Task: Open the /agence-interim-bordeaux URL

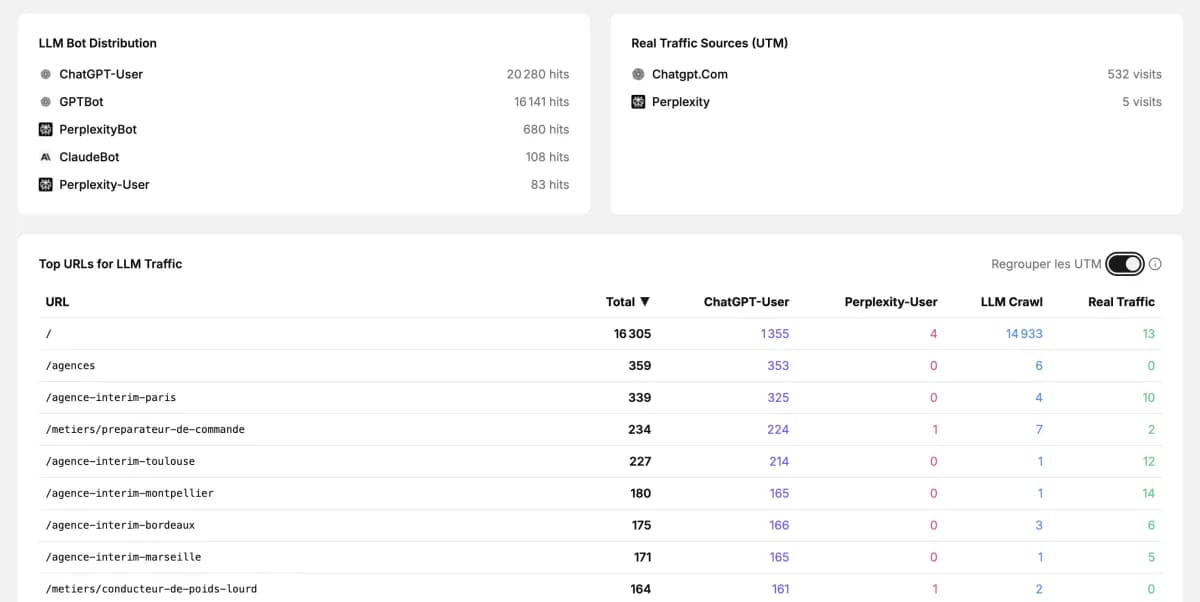Action: [120, 525]
